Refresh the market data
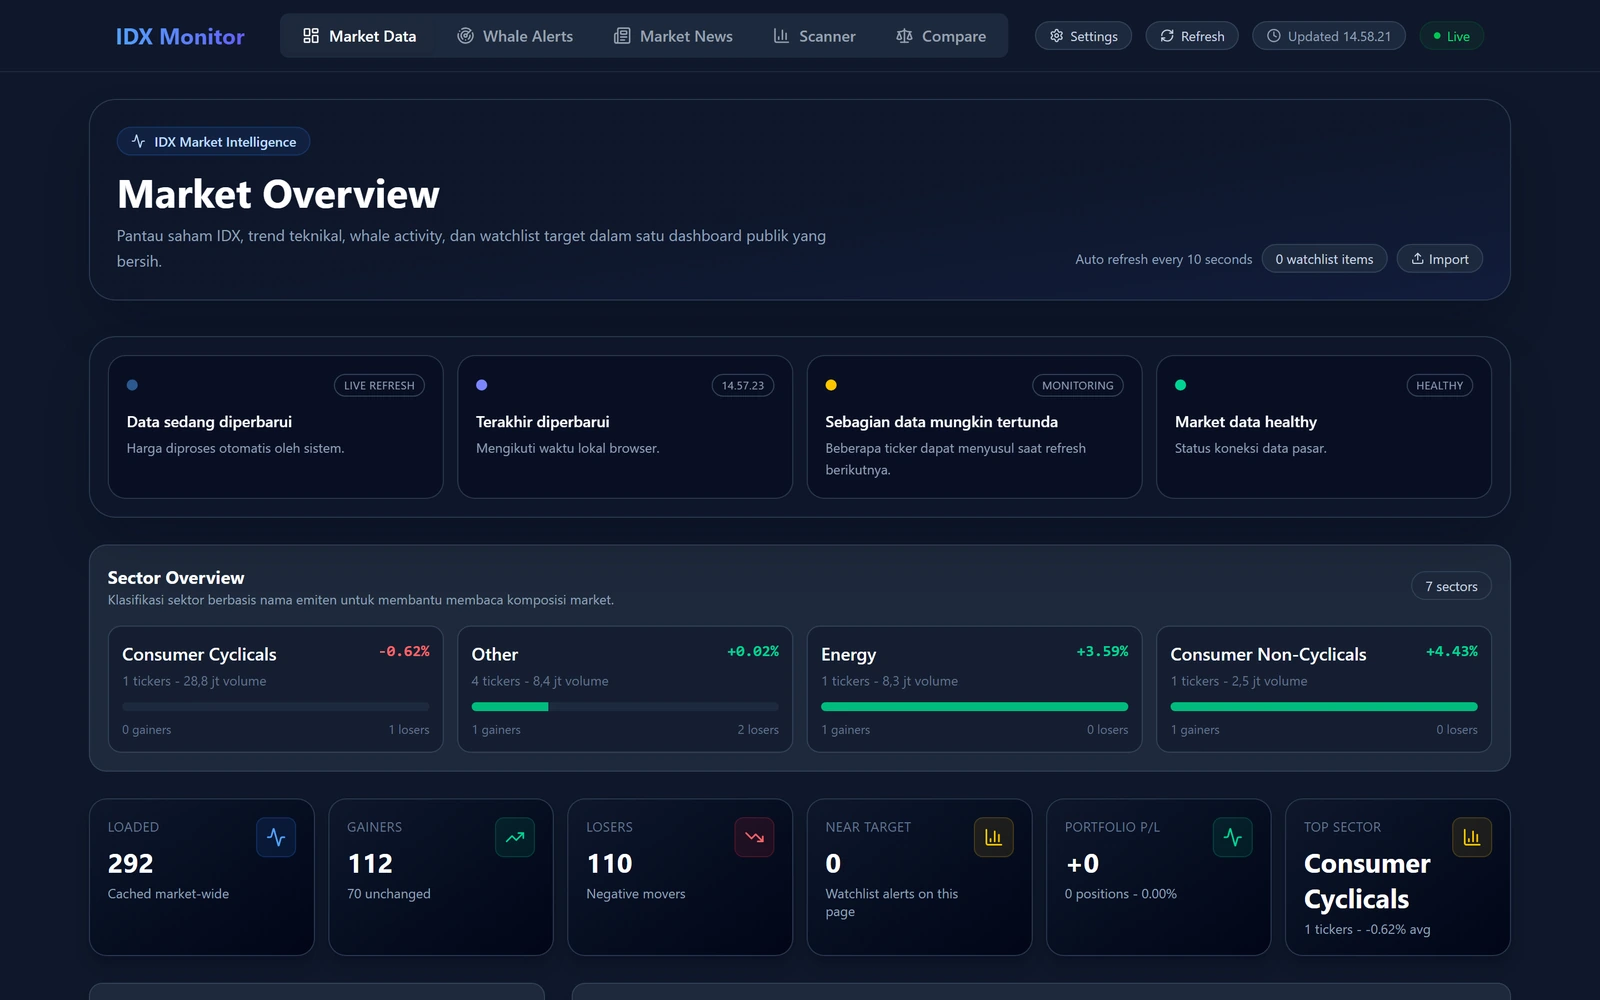Image resolution: width=1600 pixels, height=1000 pixels. click(1192, 36)
